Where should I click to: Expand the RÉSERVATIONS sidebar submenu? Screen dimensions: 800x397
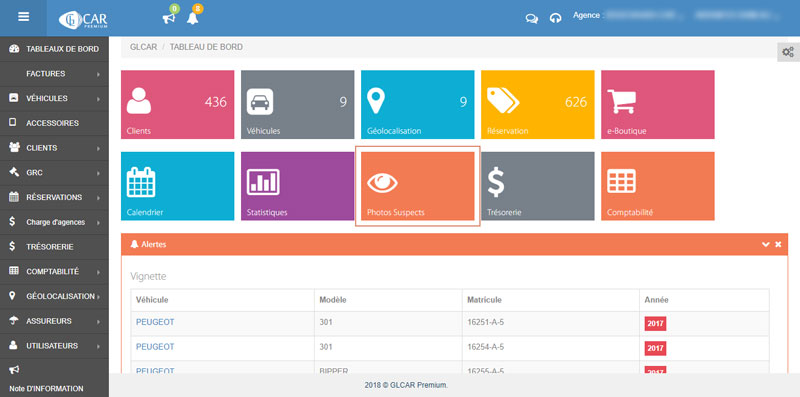[54, 197]
